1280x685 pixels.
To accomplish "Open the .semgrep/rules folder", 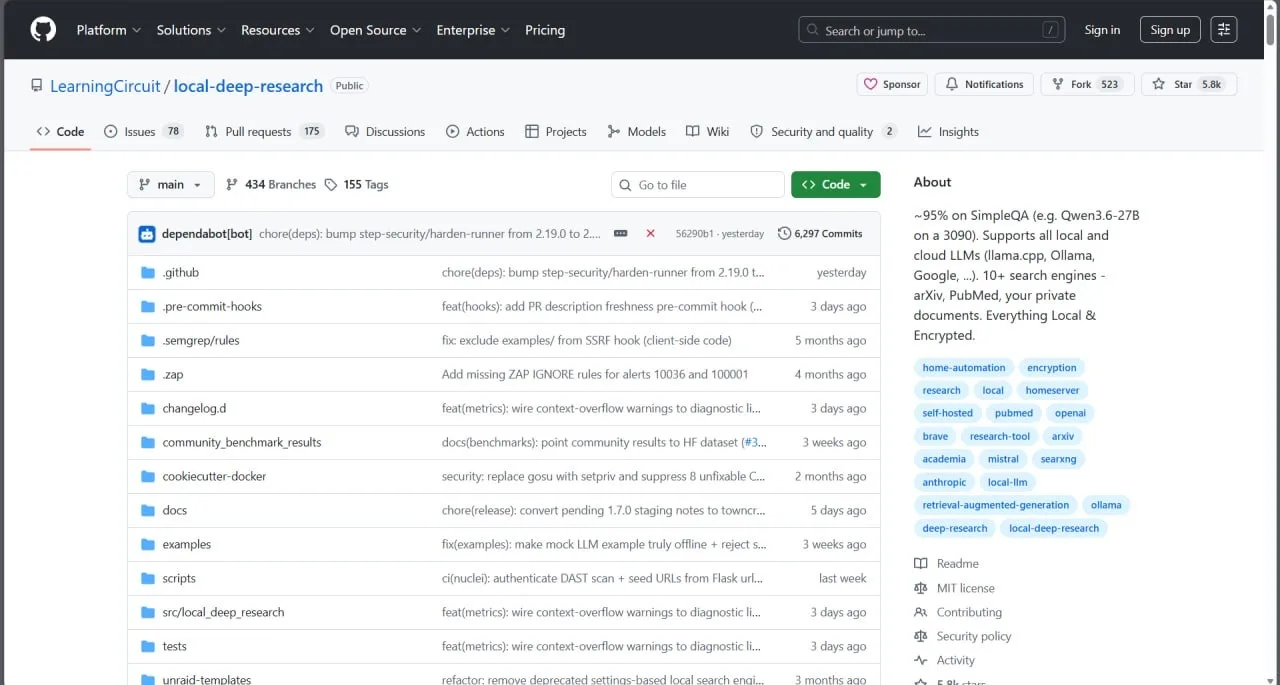I will [201, 340].
